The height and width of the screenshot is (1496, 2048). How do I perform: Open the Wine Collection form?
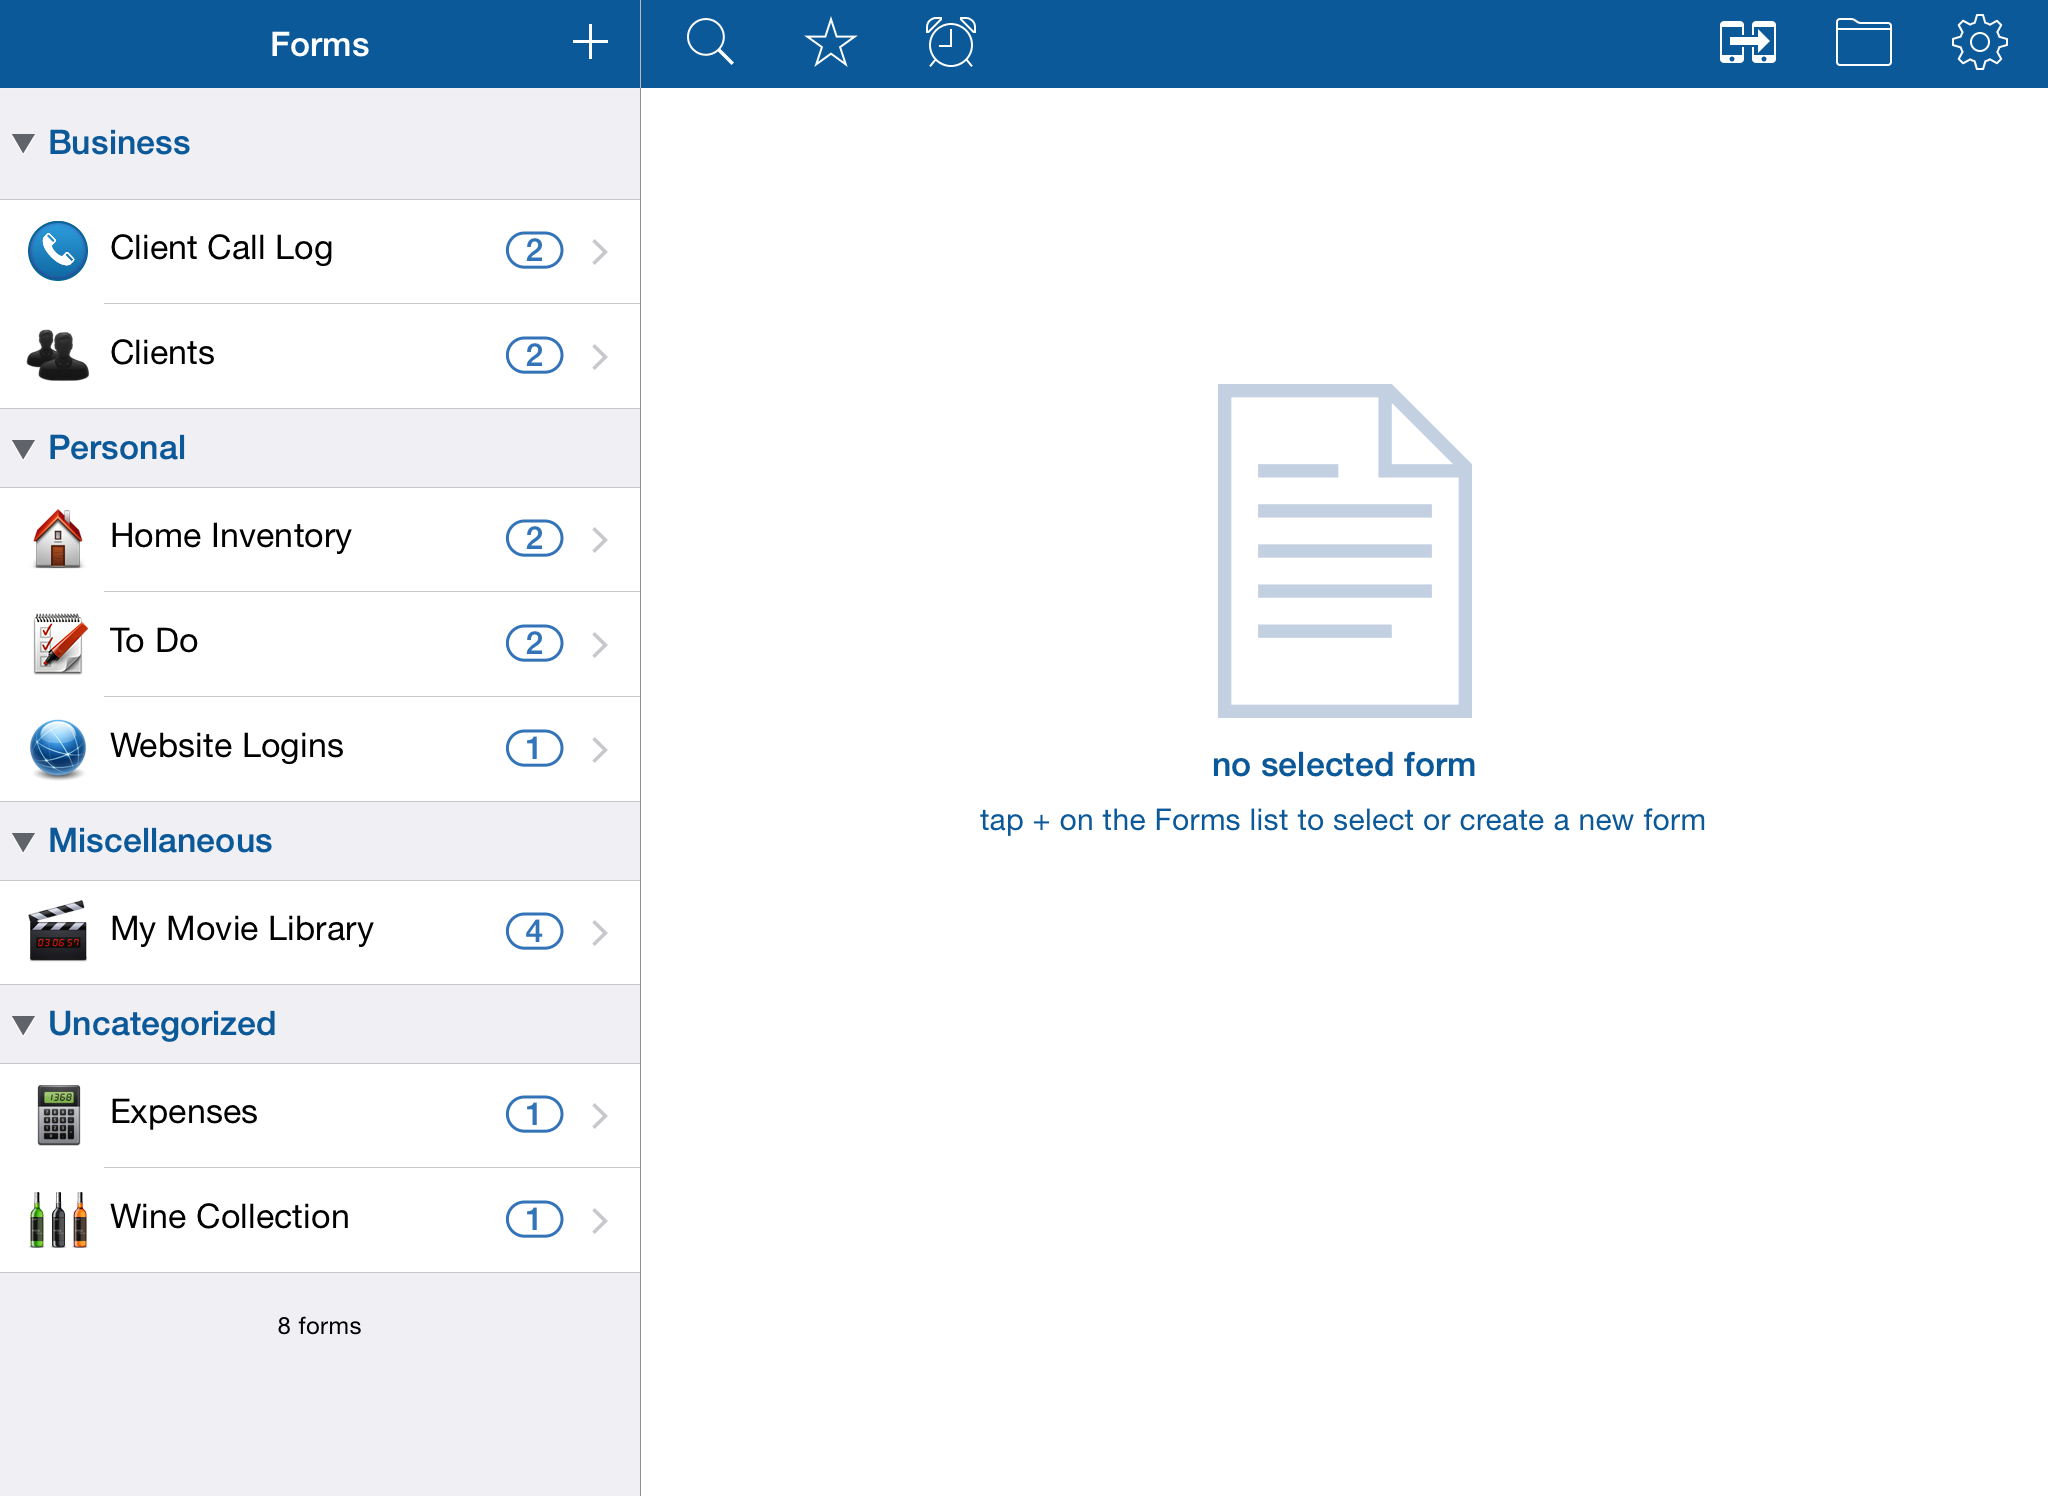(230, 1217)
